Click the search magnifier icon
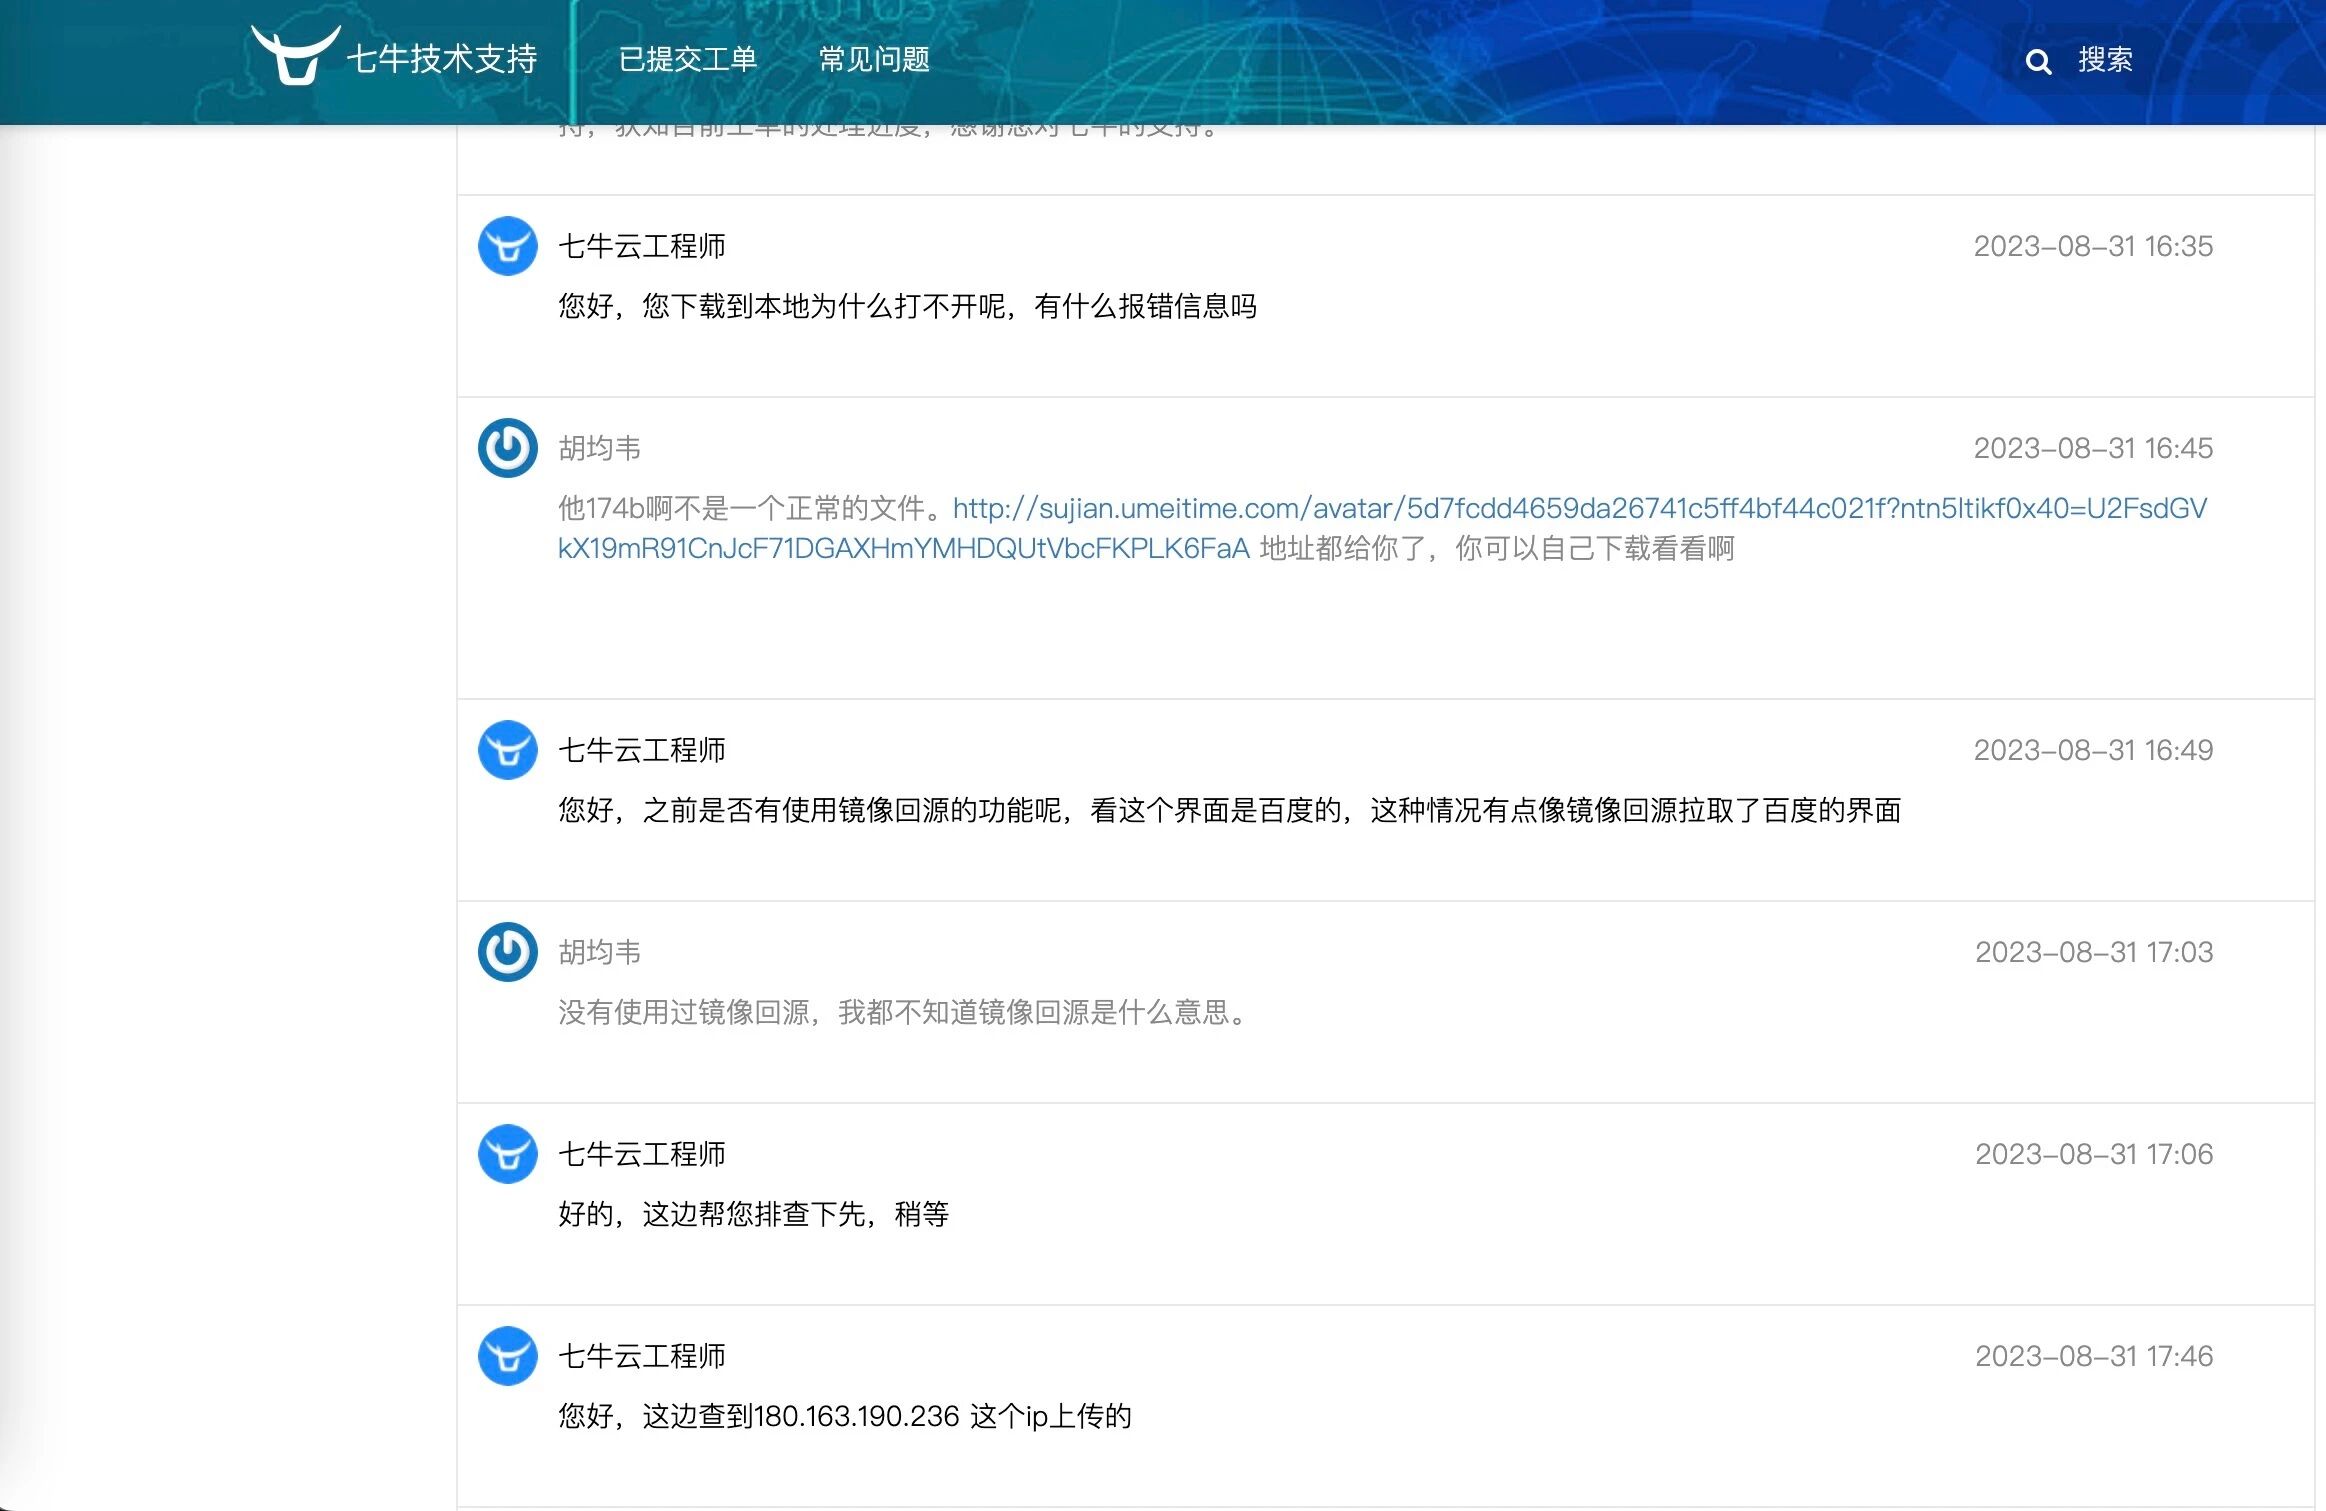The image size is (2326, 1511). 2037,62
